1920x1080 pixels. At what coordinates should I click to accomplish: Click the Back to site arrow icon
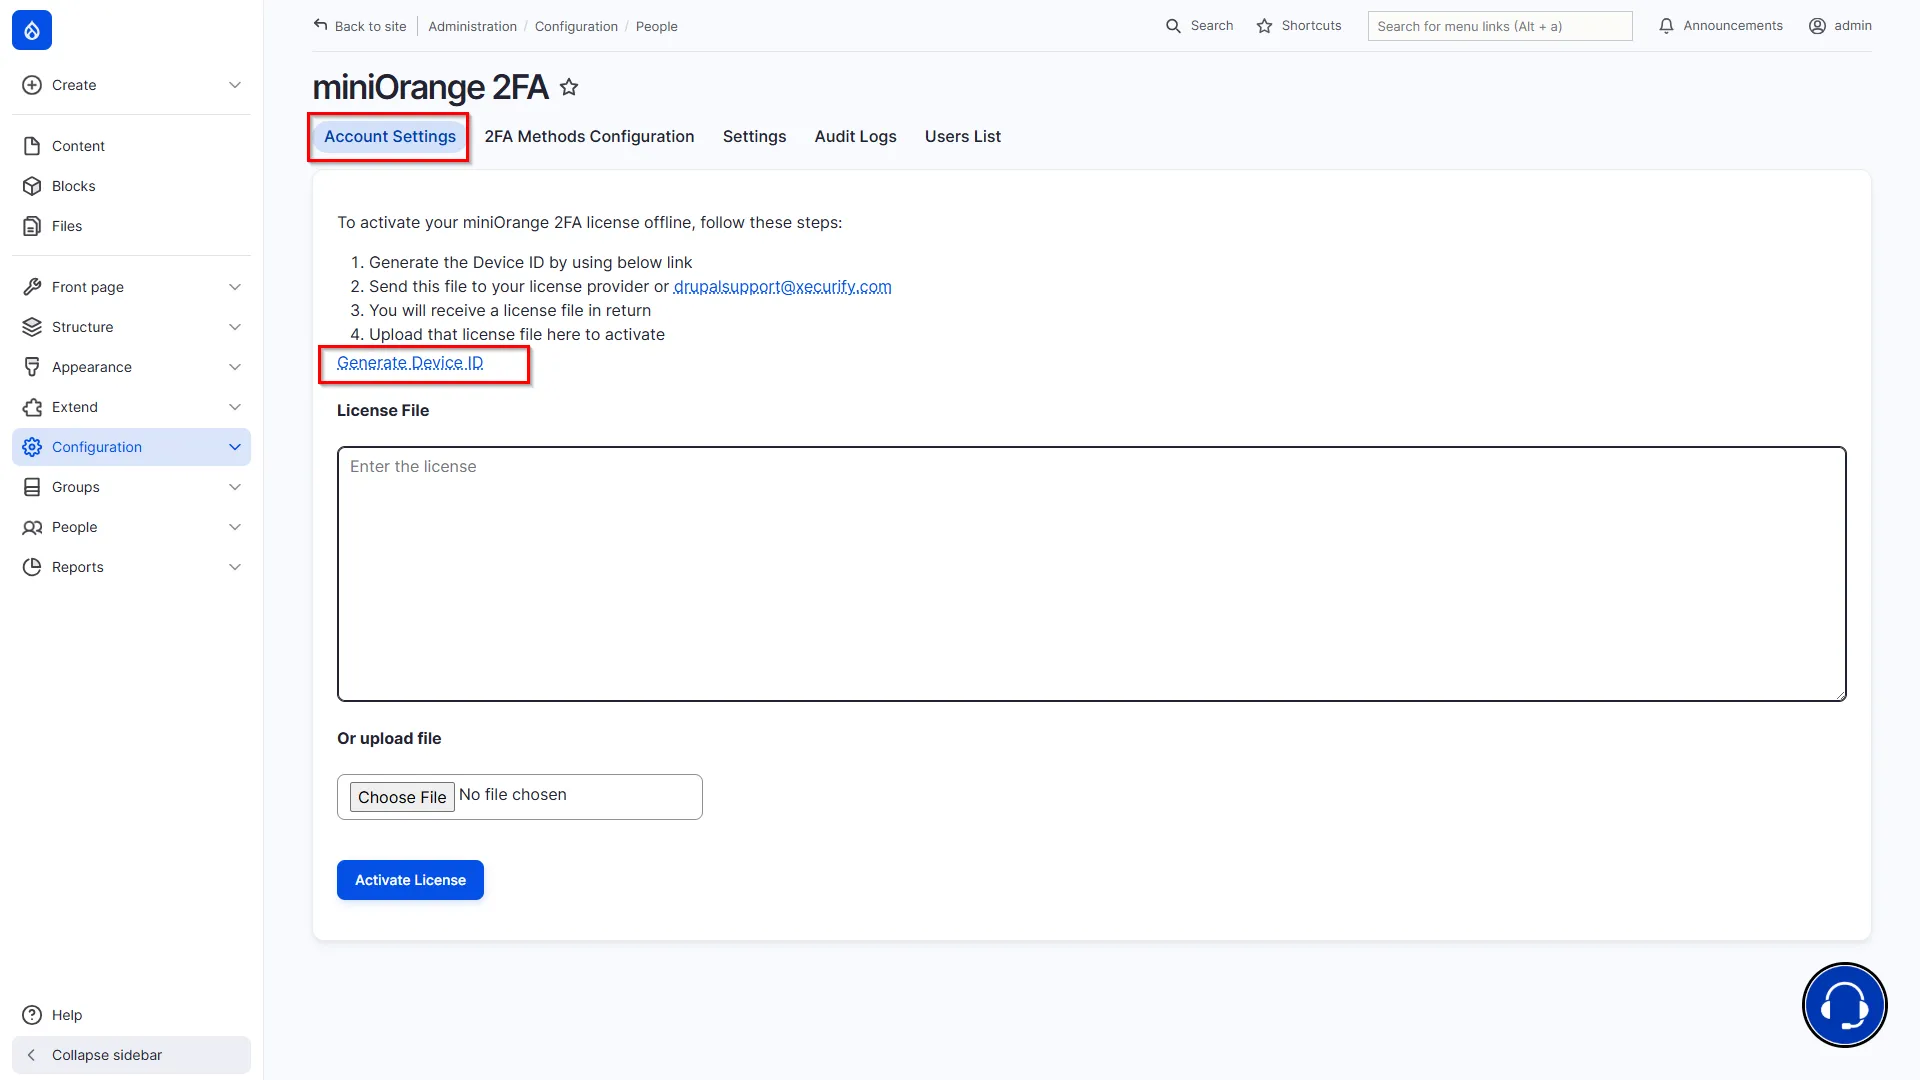coord(320,25)
